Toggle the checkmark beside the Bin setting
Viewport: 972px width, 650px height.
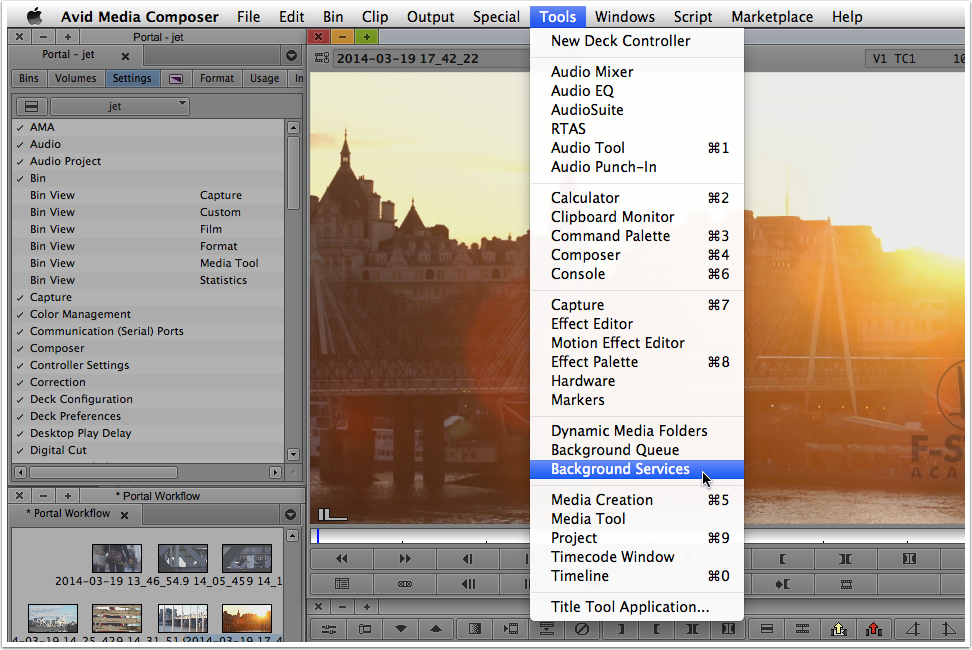20,178
